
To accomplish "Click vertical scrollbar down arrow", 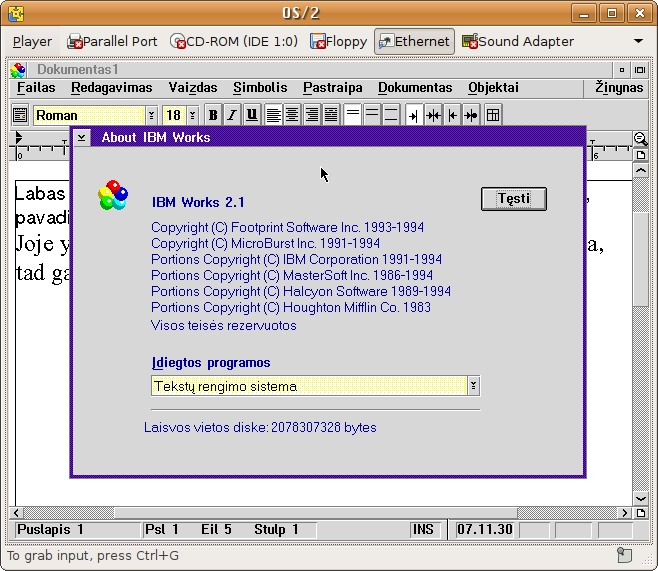I will coord(640,498).
